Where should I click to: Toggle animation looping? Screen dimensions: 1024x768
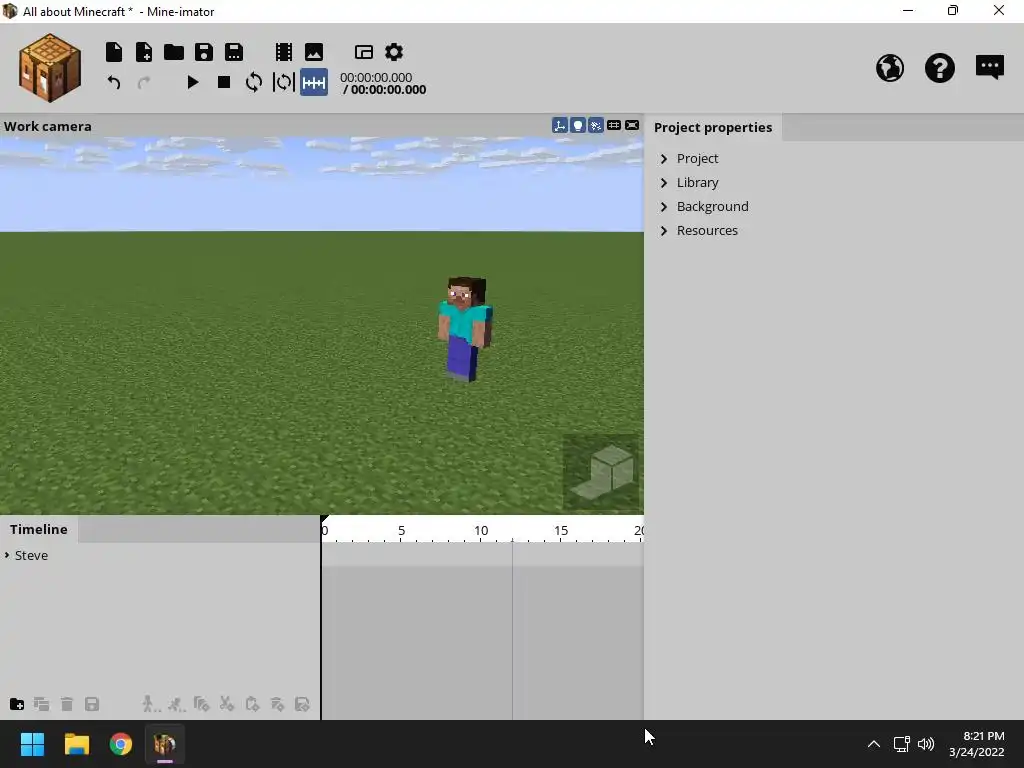[x=253, y=82]
